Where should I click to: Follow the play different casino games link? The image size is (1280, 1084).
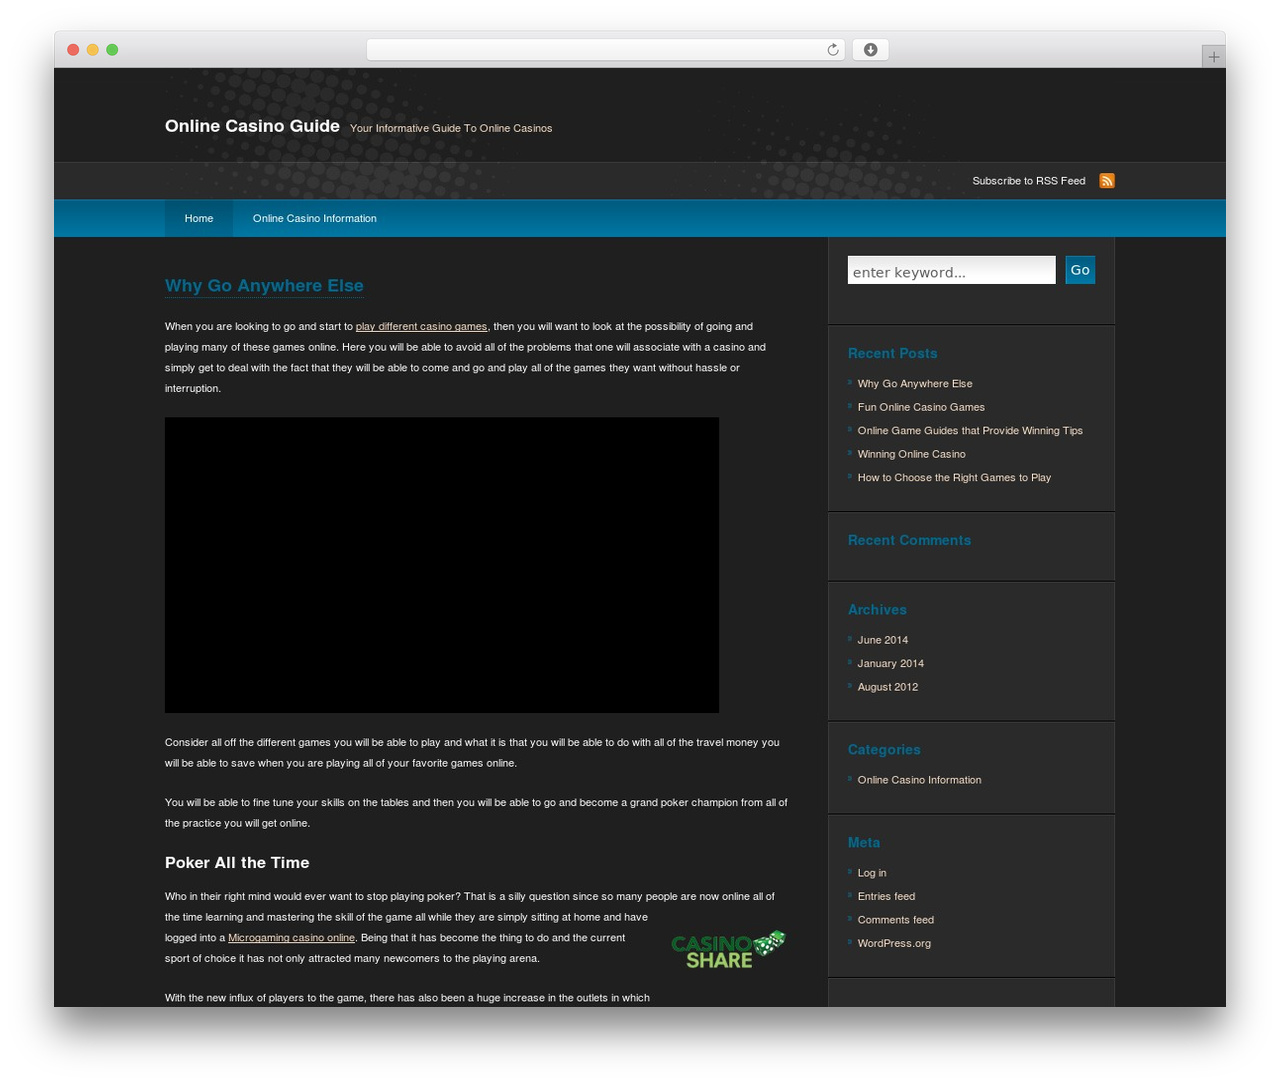coord(421,327)
